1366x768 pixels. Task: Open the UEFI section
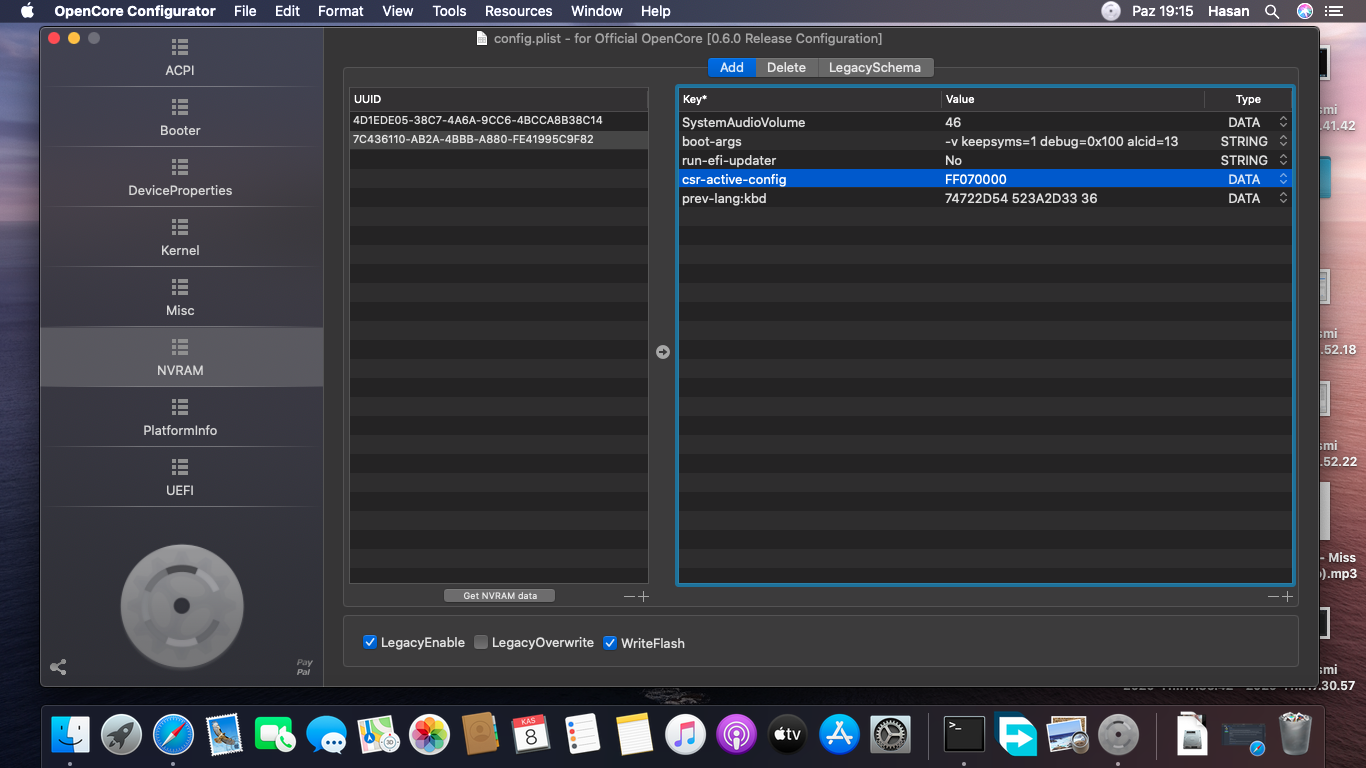pyautogui.click(x=180, y=478)
